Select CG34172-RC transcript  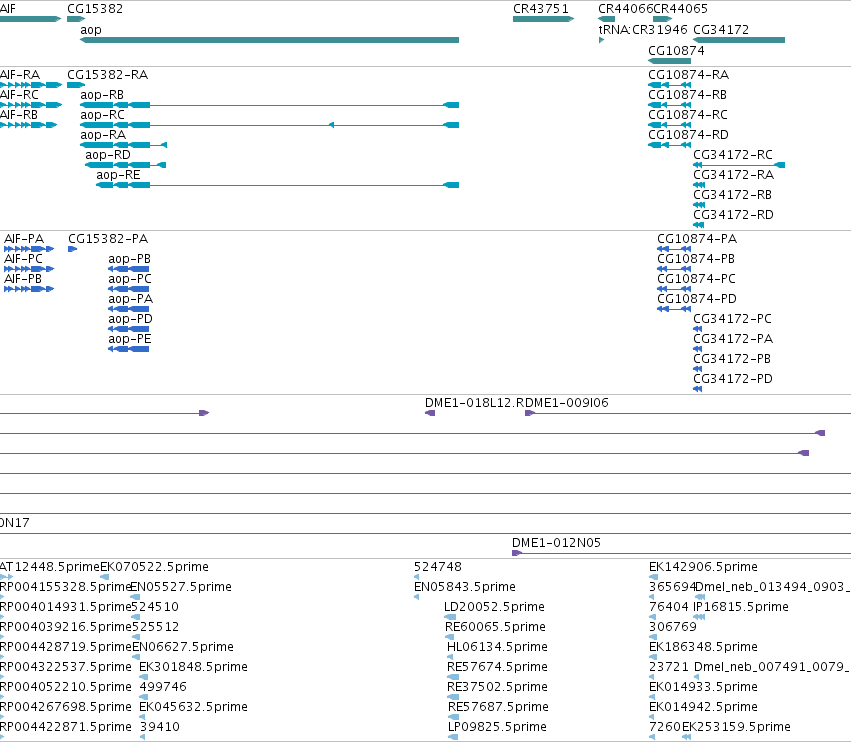tap(739, 165)
